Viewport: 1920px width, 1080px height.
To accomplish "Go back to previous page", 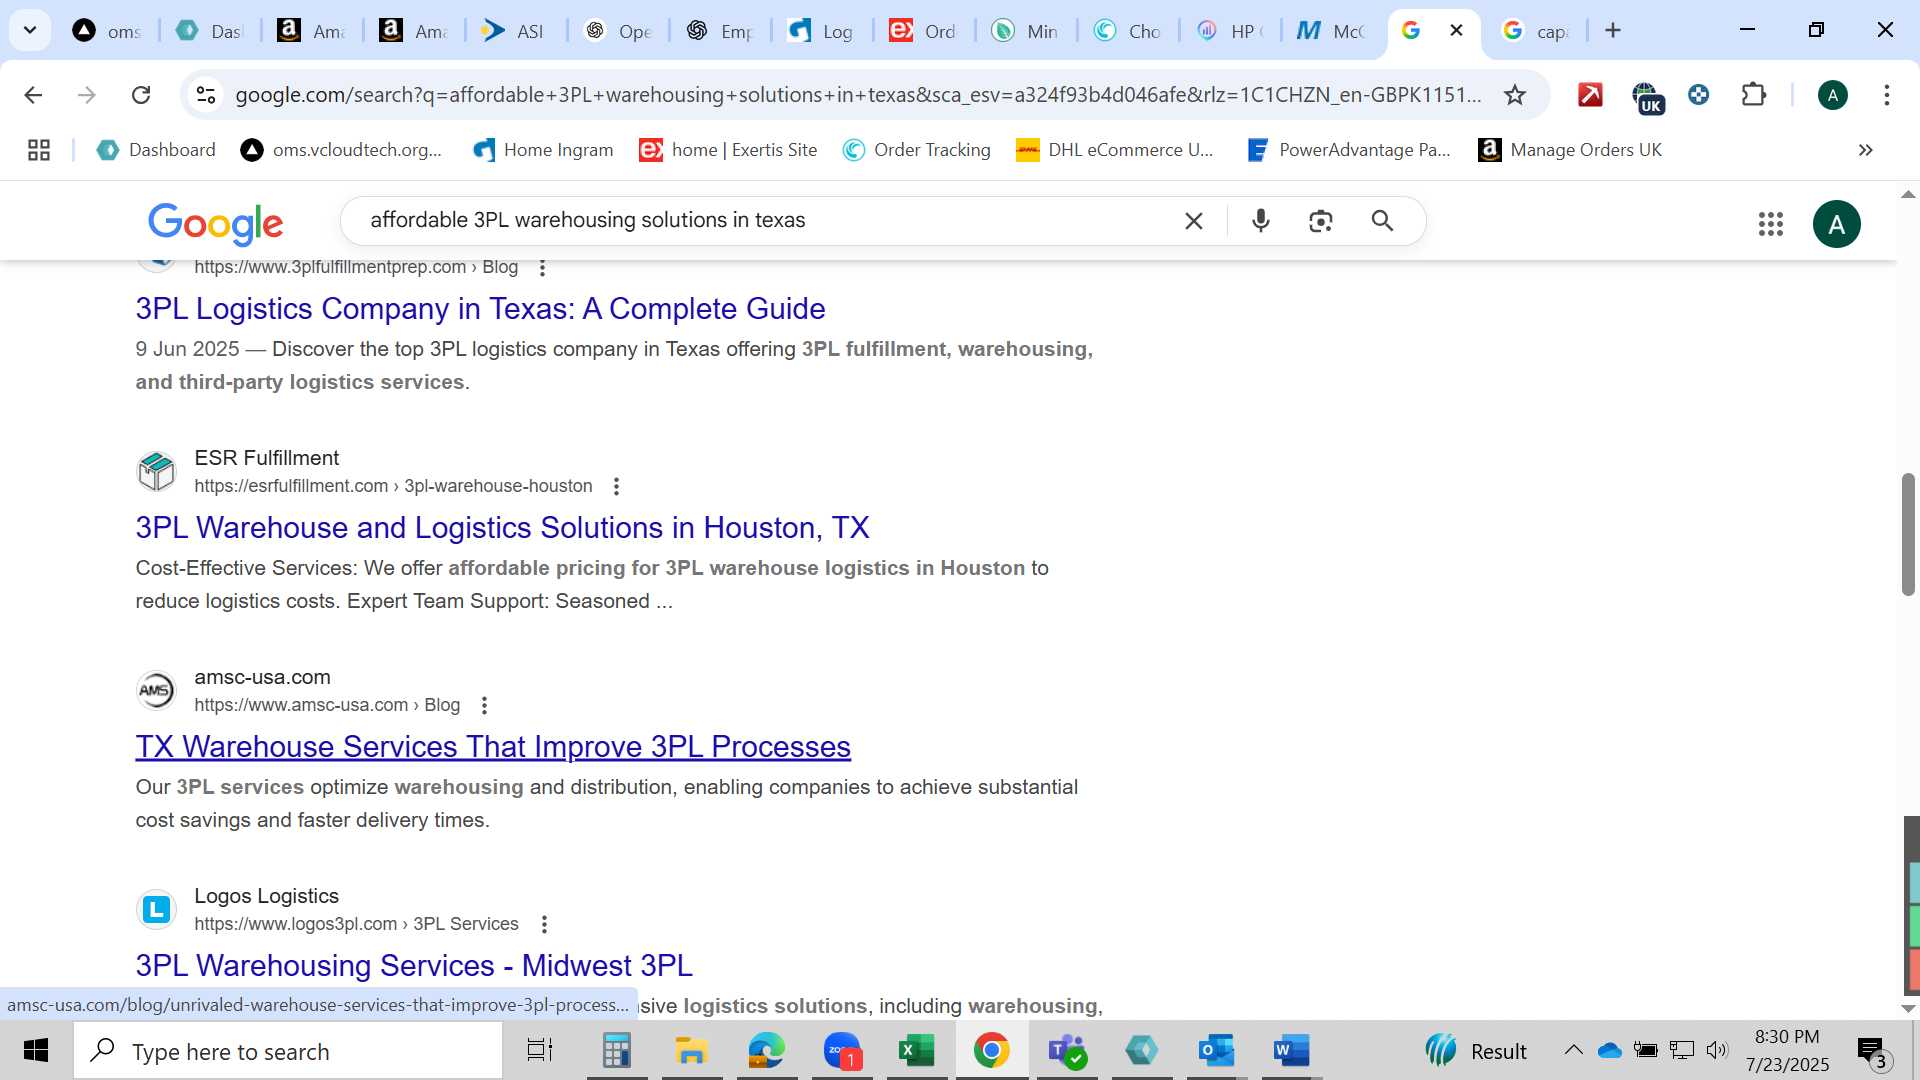I will point(33,95).
